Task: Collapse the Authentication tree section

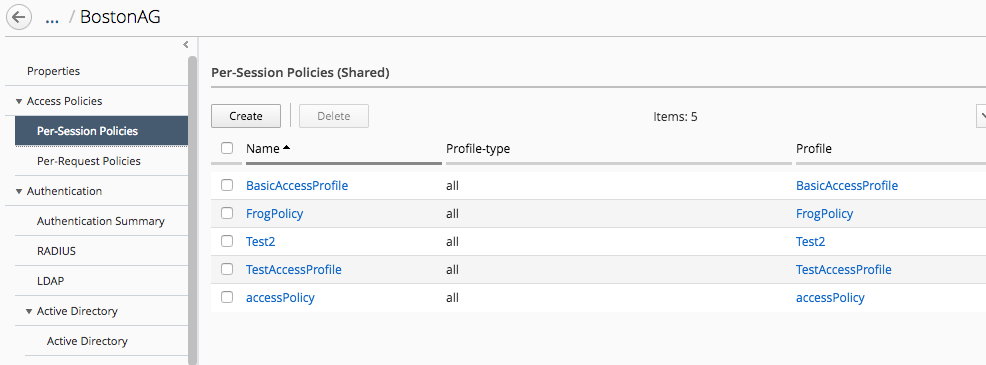Action: (x=19, y=191)
